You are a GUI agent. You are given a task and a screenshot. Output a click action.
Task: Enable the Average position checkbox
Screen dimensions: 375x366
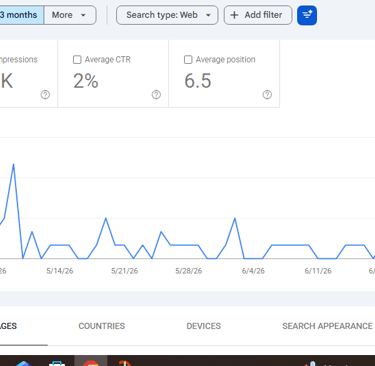pos(188,60)
